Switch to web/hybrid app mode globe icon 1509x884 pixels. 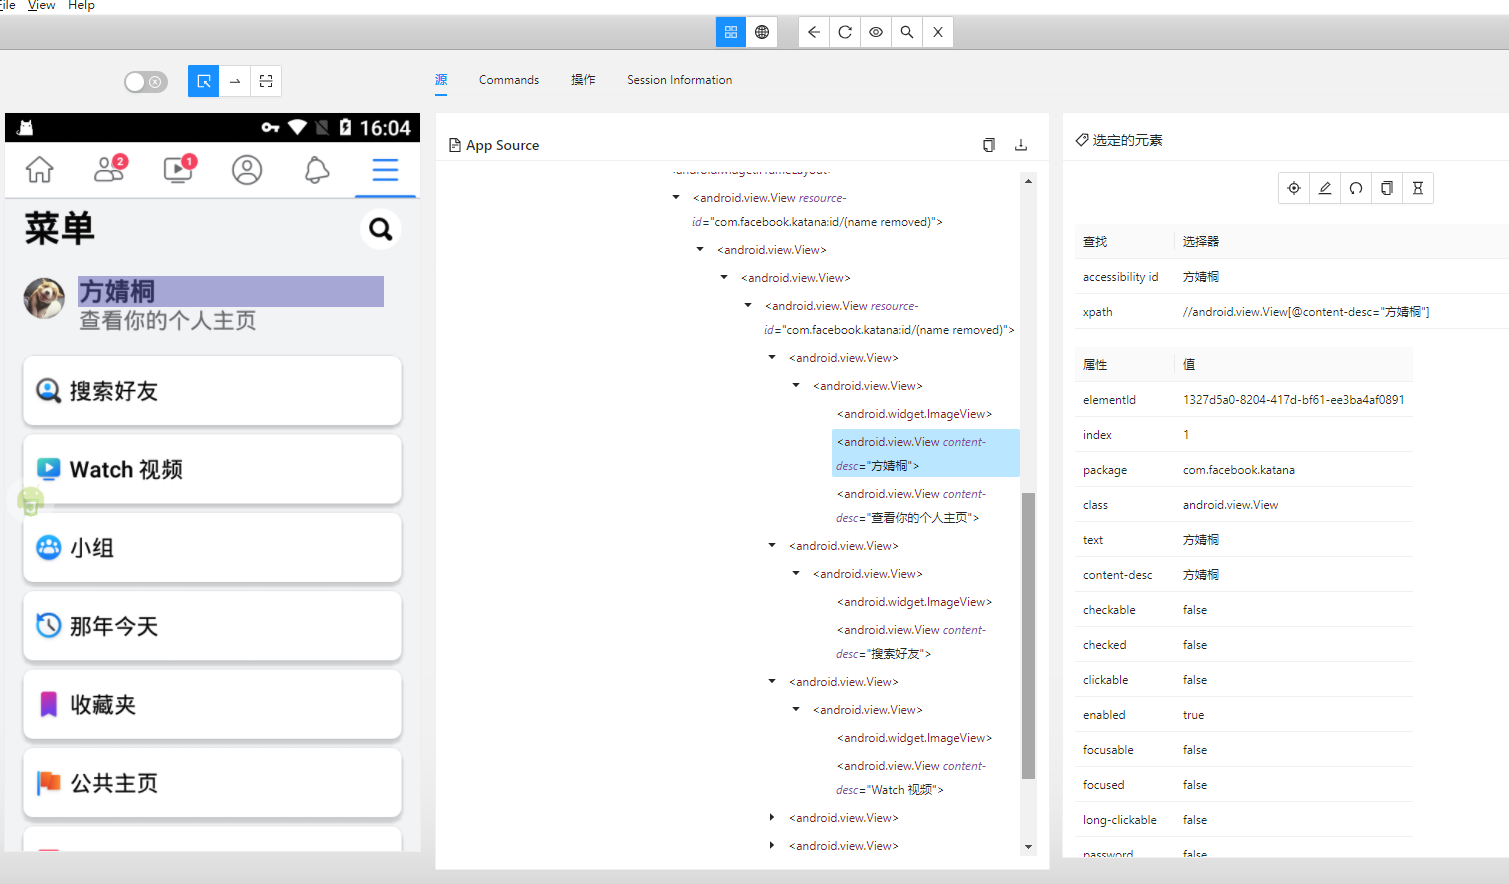(x=762, y=32)
